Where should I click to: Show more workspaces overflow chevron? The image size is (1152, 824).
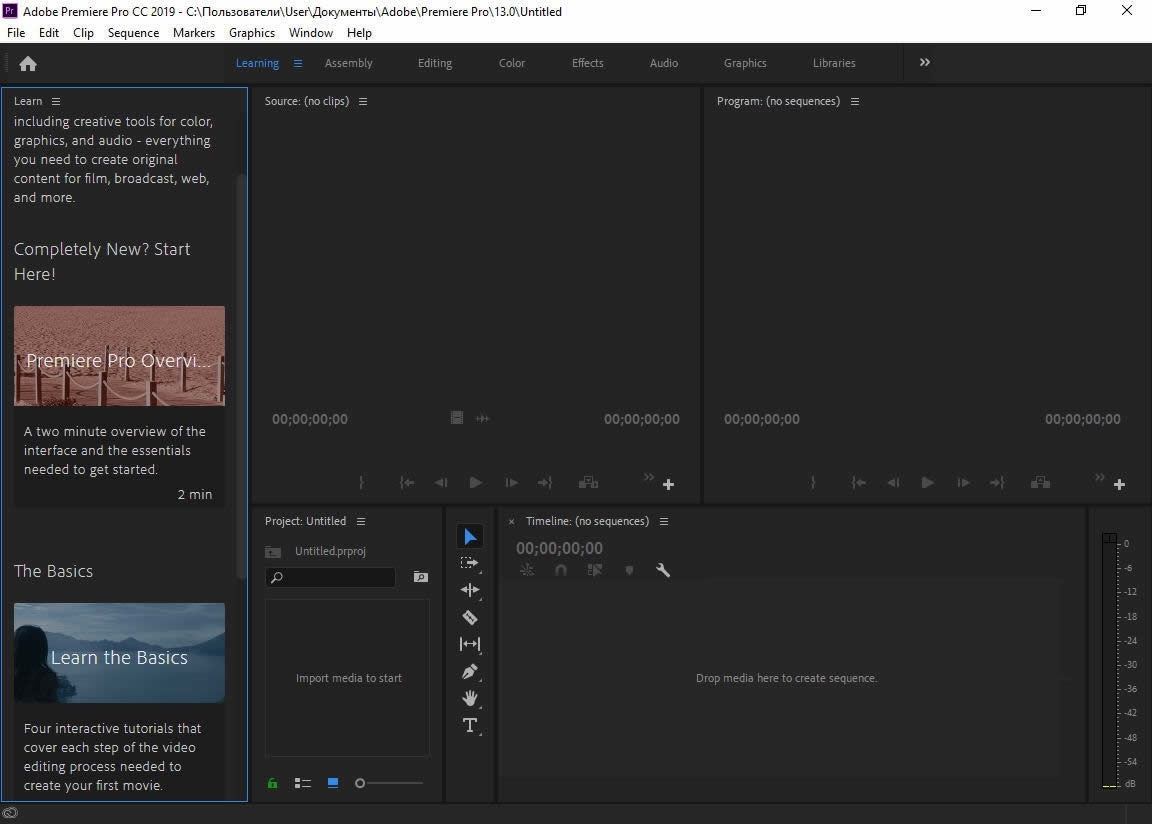coord(925,62)
